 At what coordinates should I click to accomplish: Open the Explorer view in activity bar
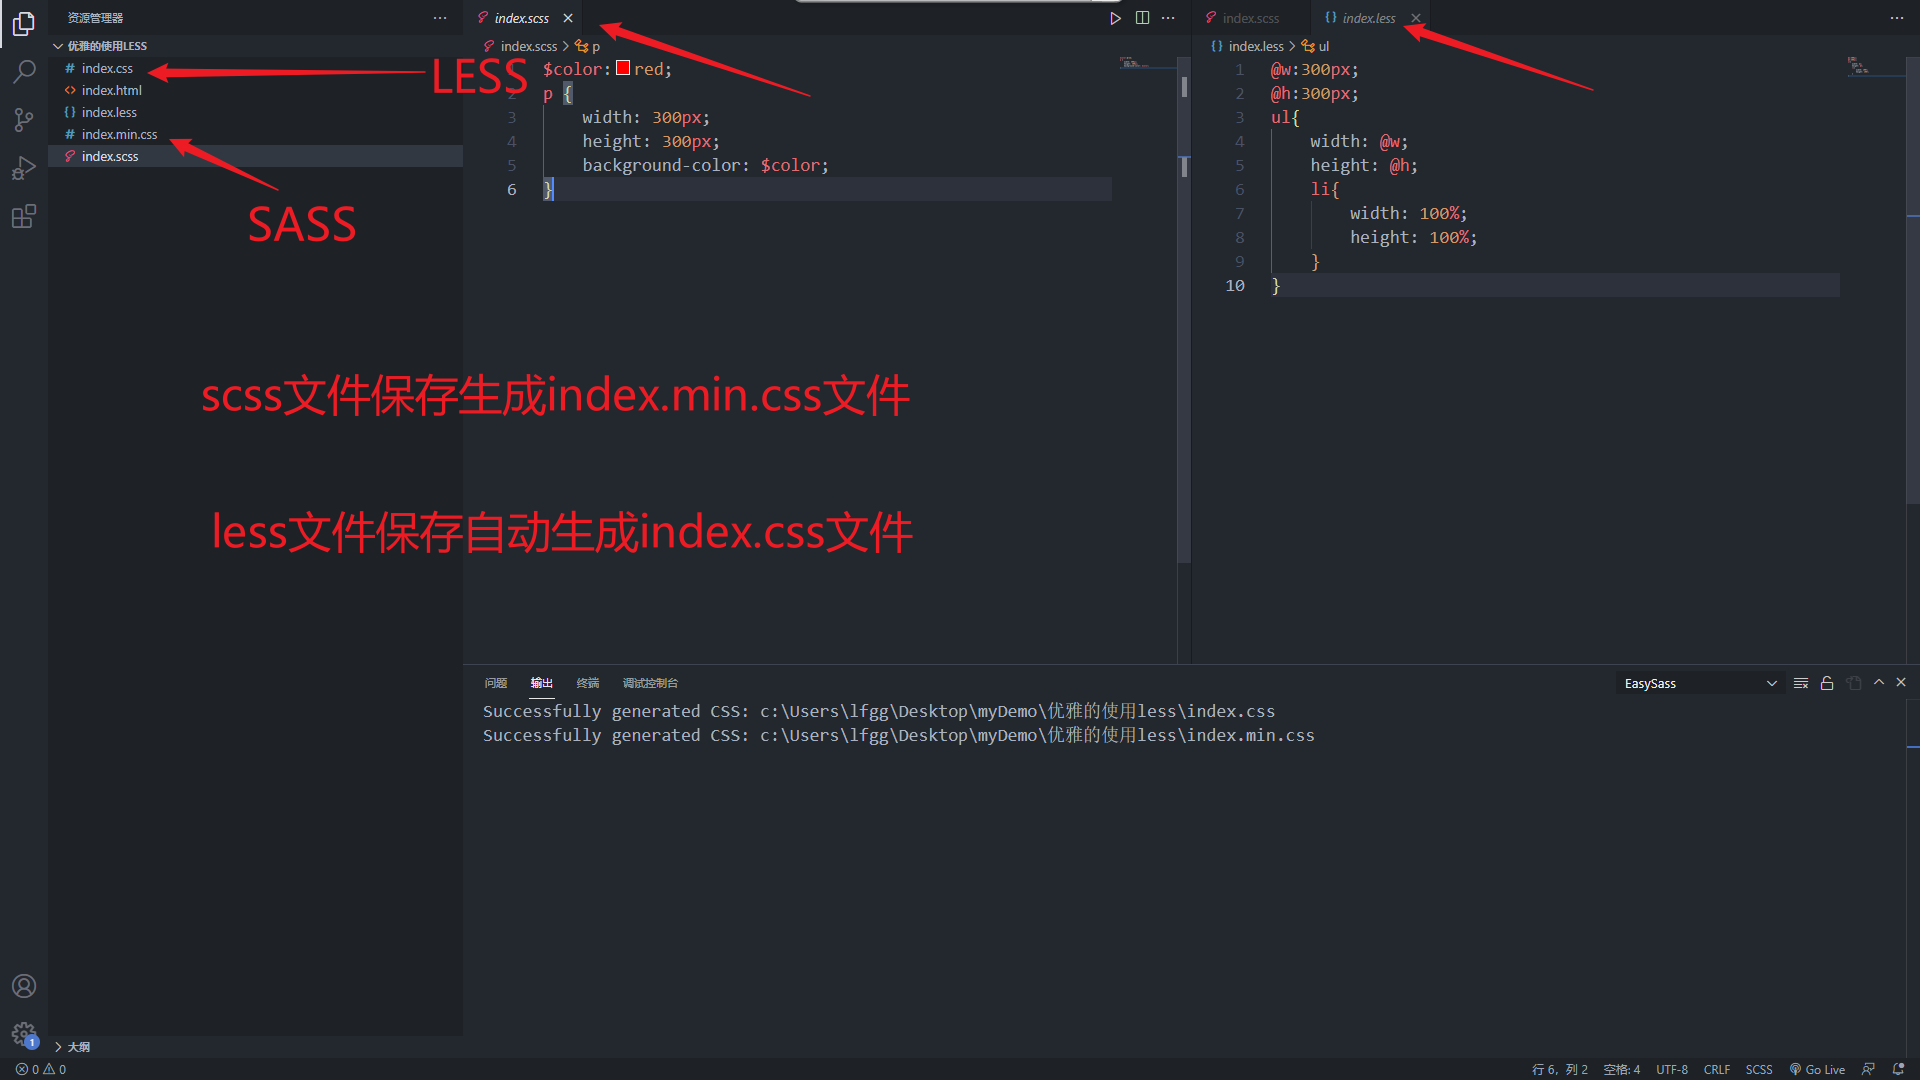click(x=24, y=24)
